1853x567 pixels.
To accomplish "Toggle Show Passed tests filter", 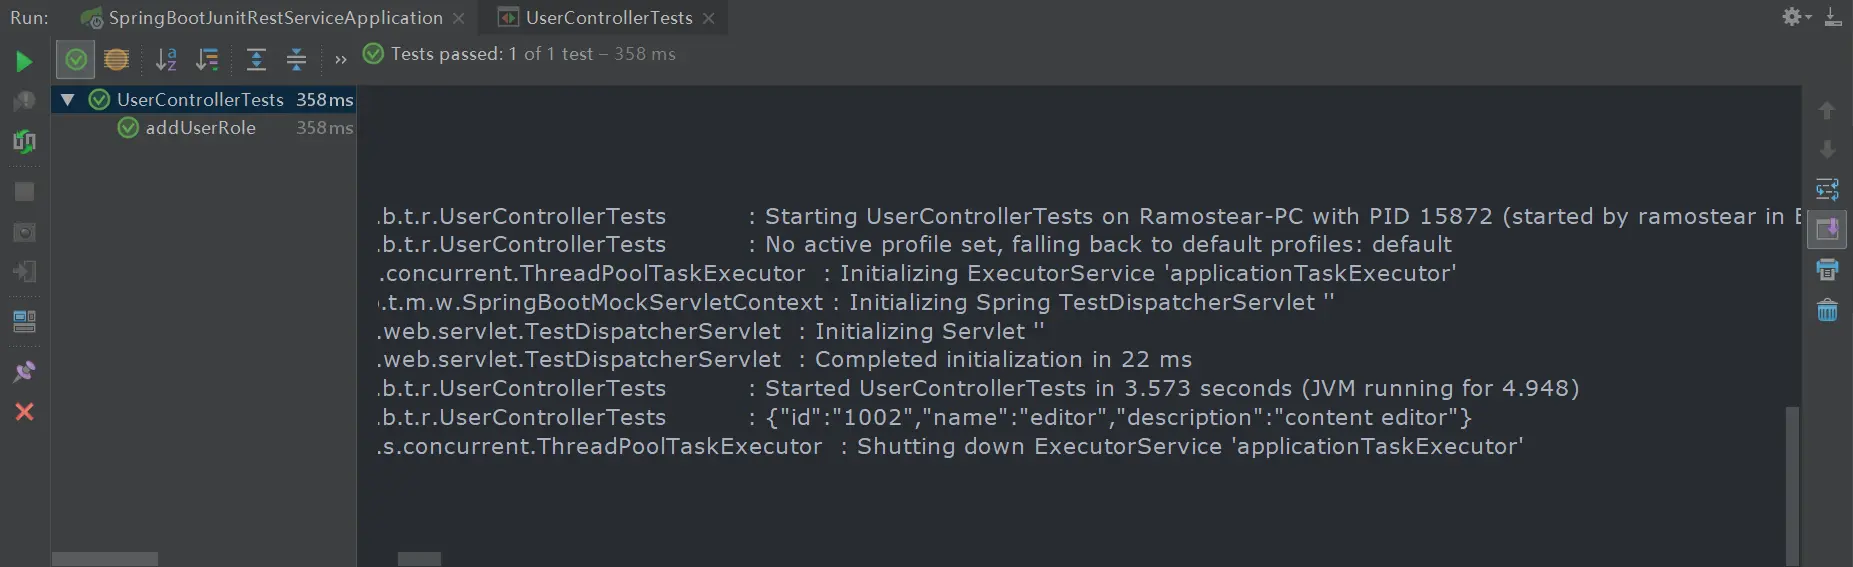I will pyautogui.click(x=76, y=60).
